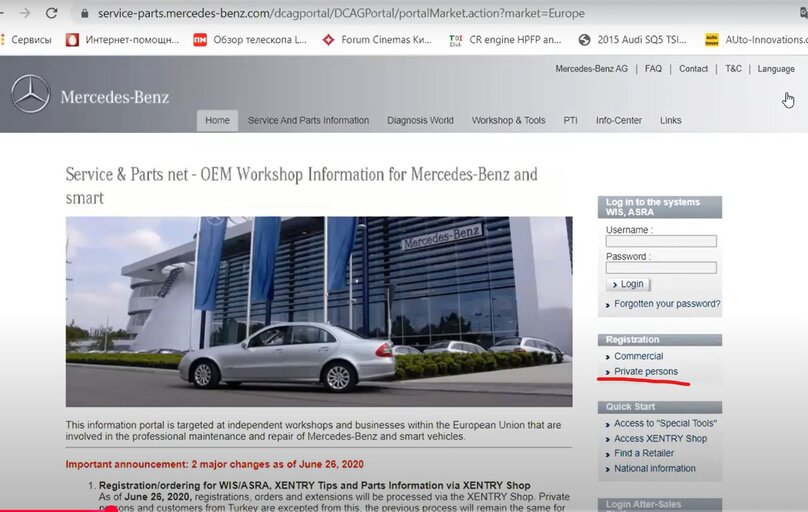The width and height of the screenshot is (808, 512).
Task: Open the CR engine HPFP bookmark
Action: pyautogui.click(x=505, y=40)
